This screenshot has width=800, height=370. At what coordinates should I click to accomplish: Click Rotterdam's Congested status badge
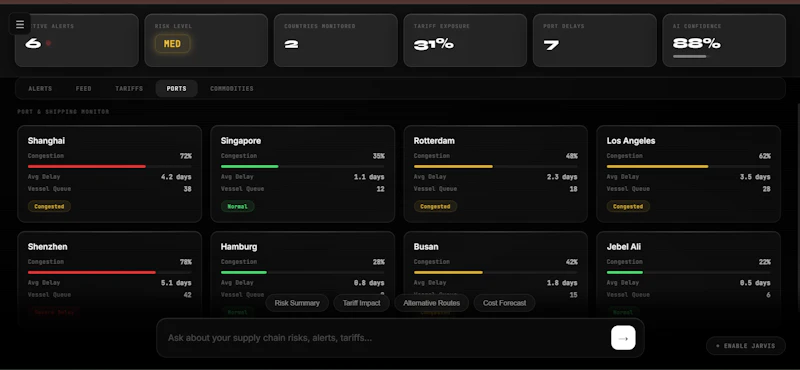pos(435,207)
